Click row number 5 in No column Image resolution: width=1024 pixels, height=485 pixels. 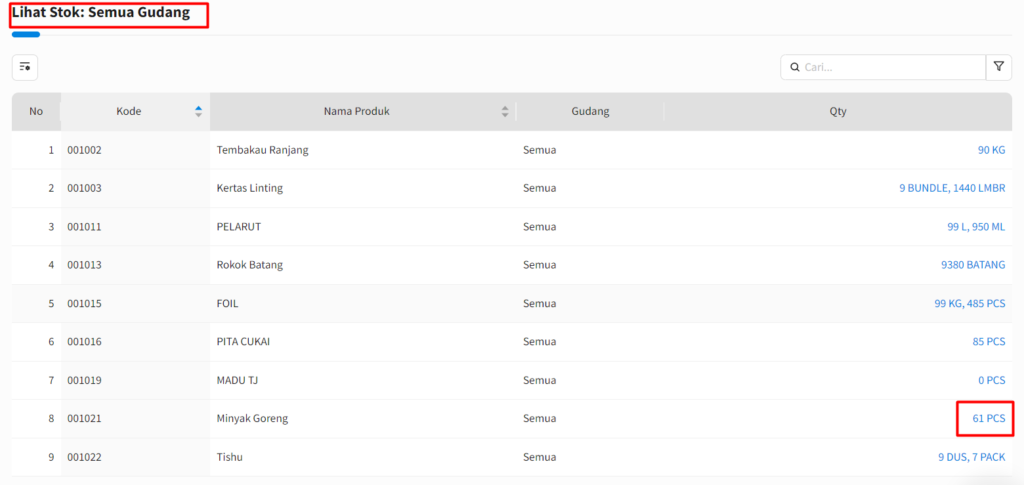coord(51,304)
